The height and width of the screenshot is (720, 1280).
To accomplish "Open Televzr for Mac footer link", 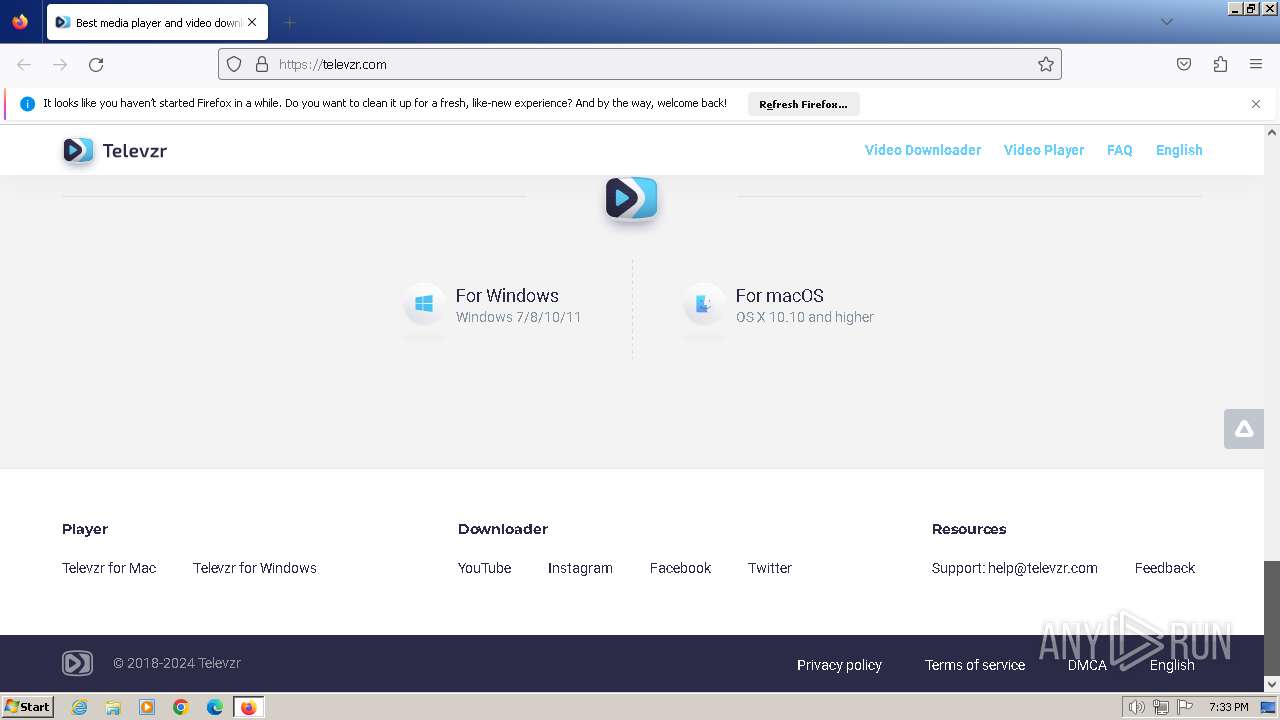I will 109,568.
